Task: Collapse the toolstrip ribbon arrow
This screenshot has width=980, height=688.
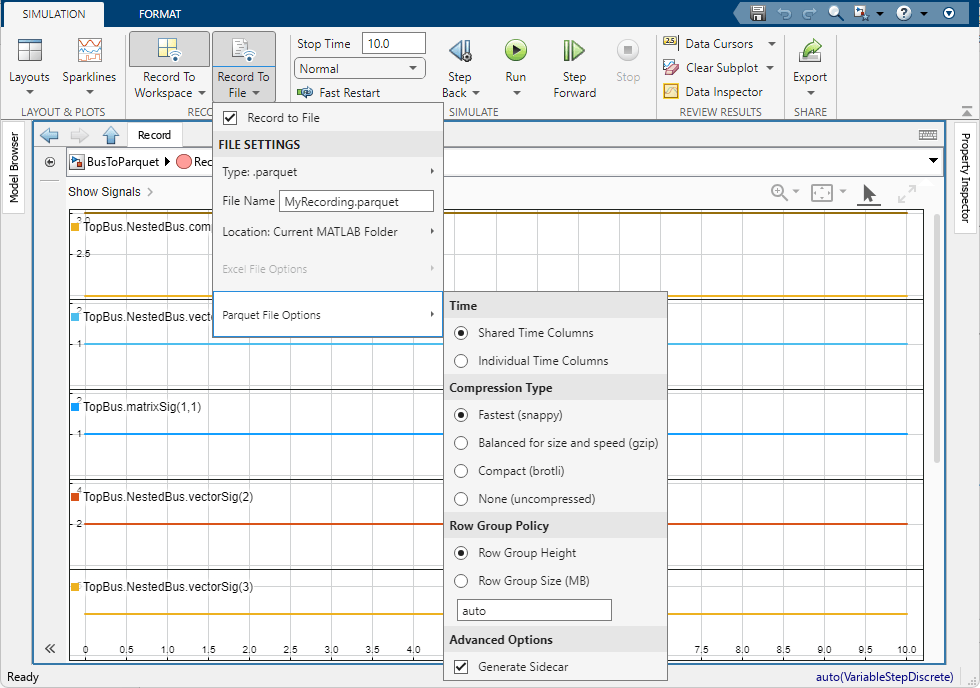Action: click(967, 111)
